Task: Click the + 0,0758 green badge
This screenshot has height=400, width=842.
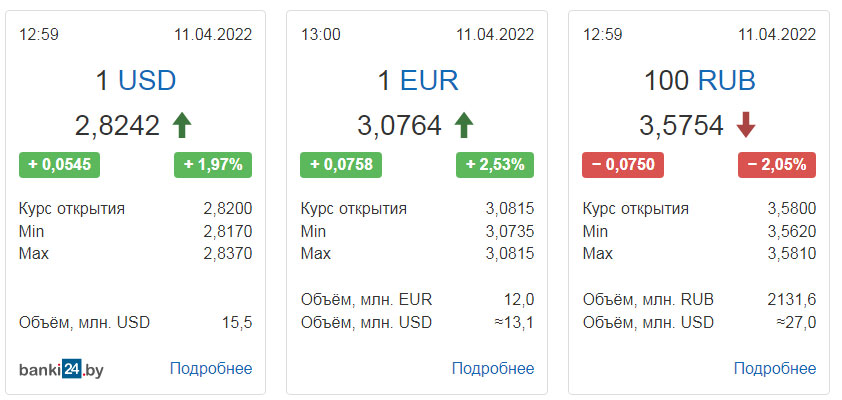Action: pos(341,165)
